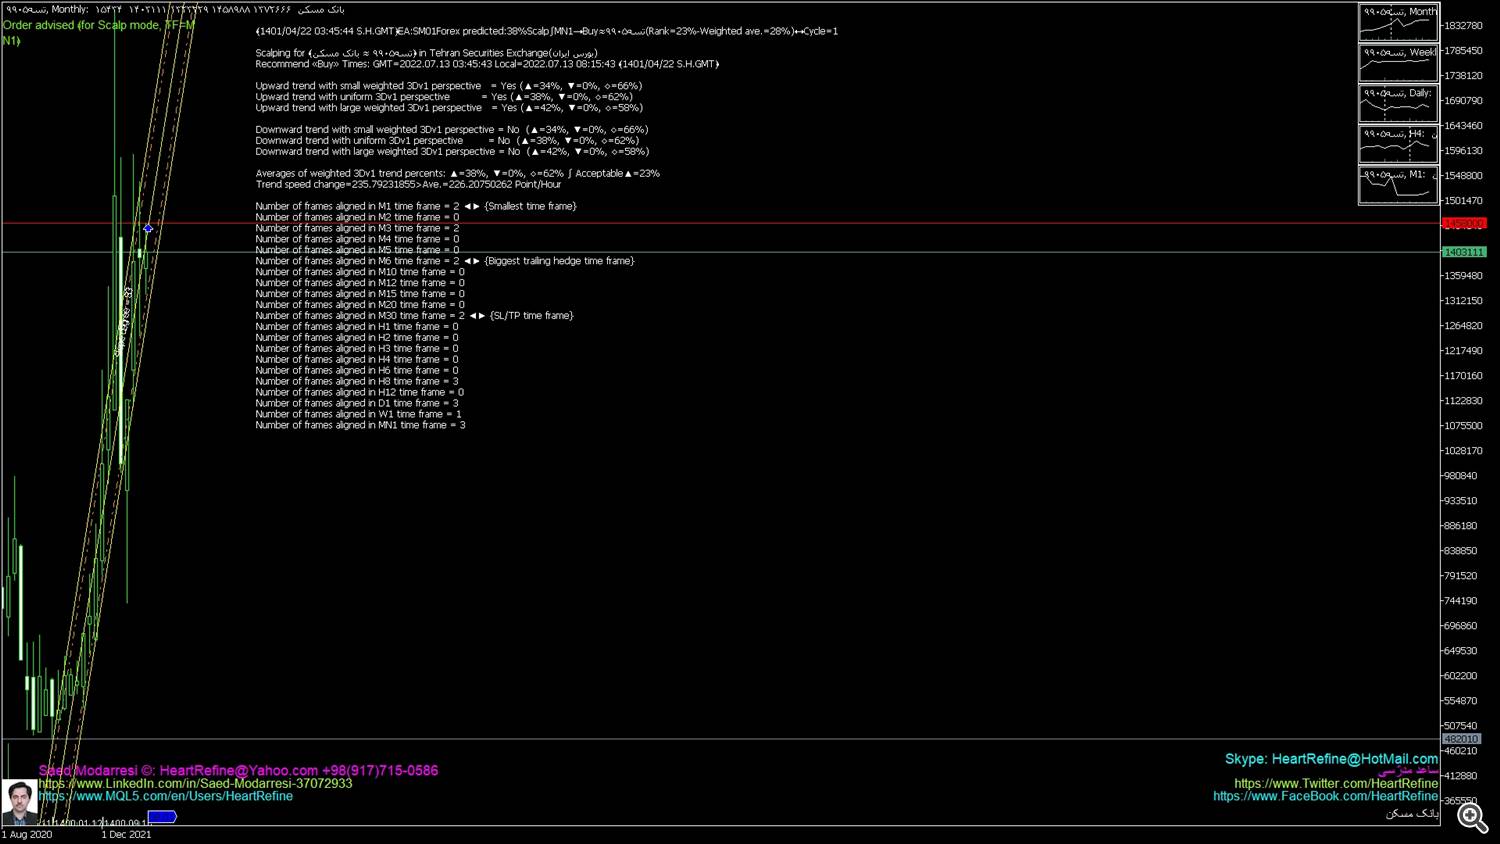Viewport: 1500px width, 844px height.
Task: Click the EA:SM01Forex predicted header line
Action: click(547, 31)
